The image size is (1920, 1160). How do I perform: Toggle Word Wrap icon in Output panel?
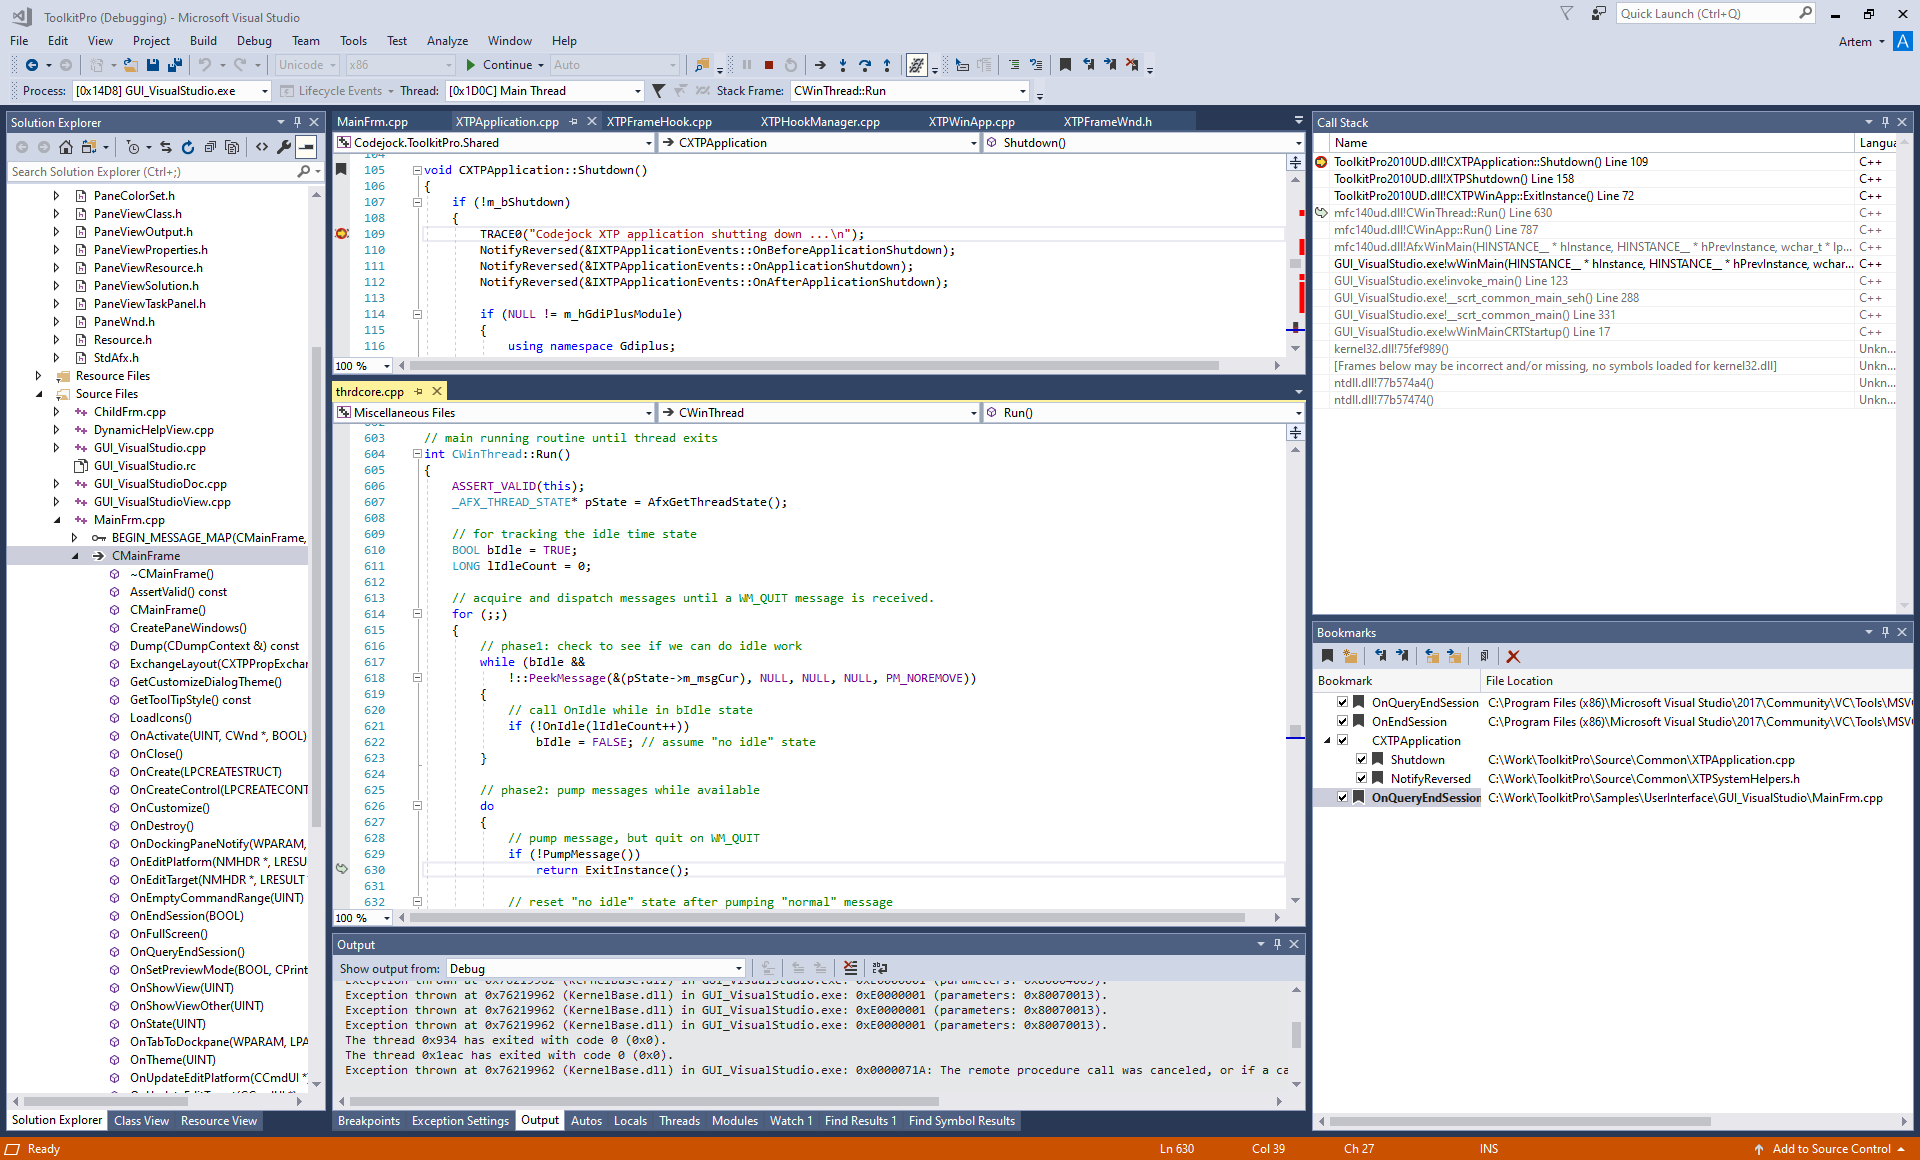click(880, 968)
